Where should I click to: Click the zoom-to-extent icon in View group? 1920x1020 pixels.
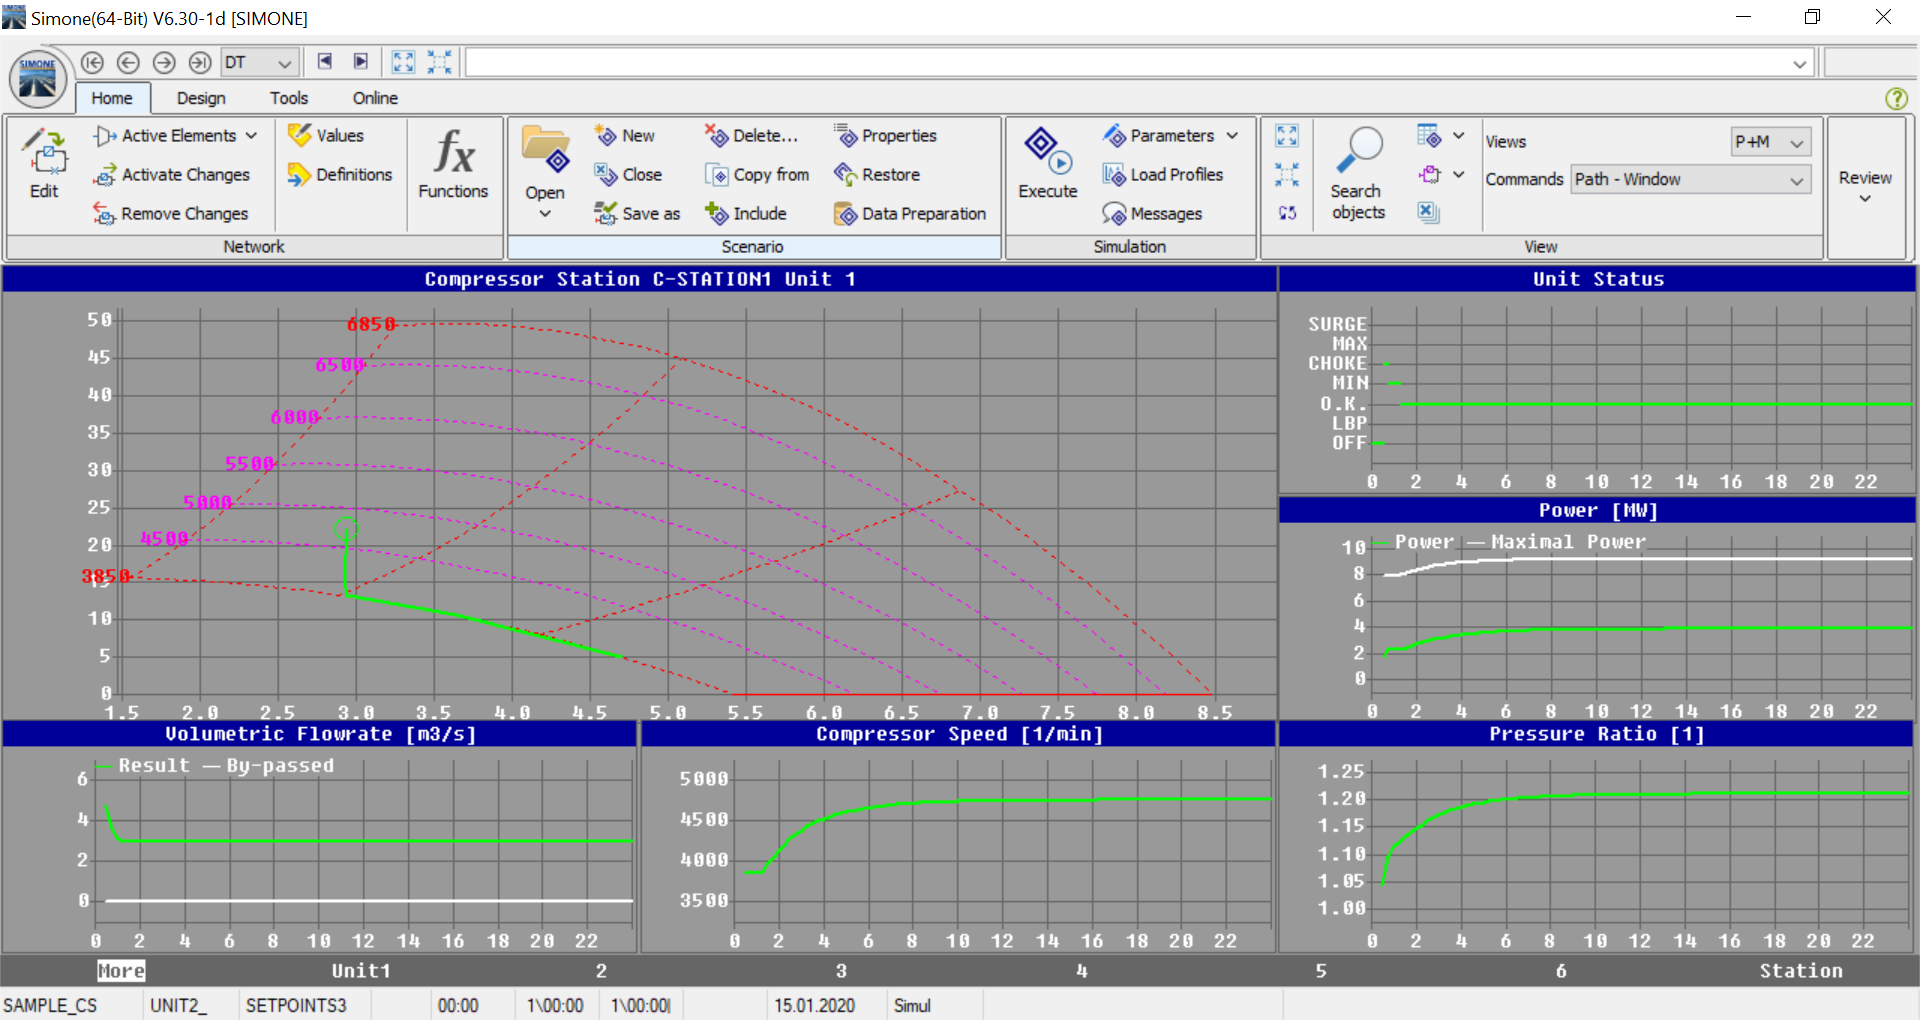[x=1287, y=136]
